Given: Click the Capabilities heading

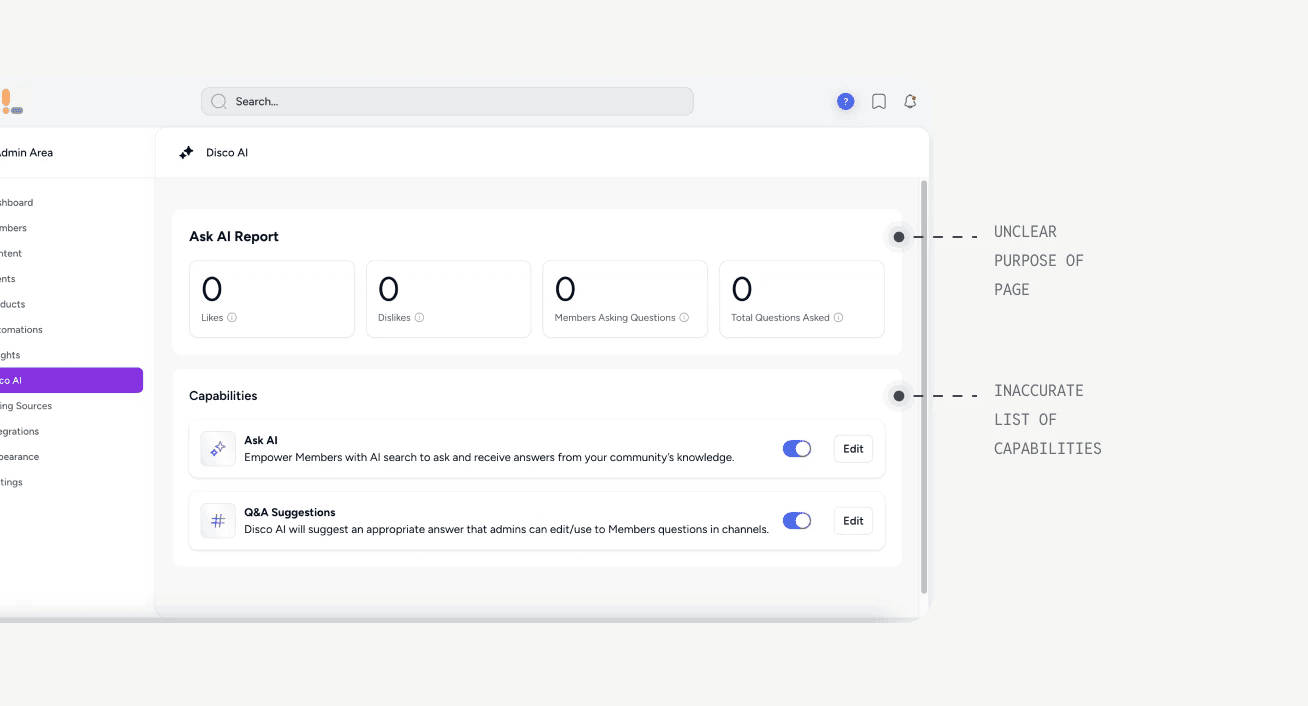Looking at the screenshot, I should point(223,396).
